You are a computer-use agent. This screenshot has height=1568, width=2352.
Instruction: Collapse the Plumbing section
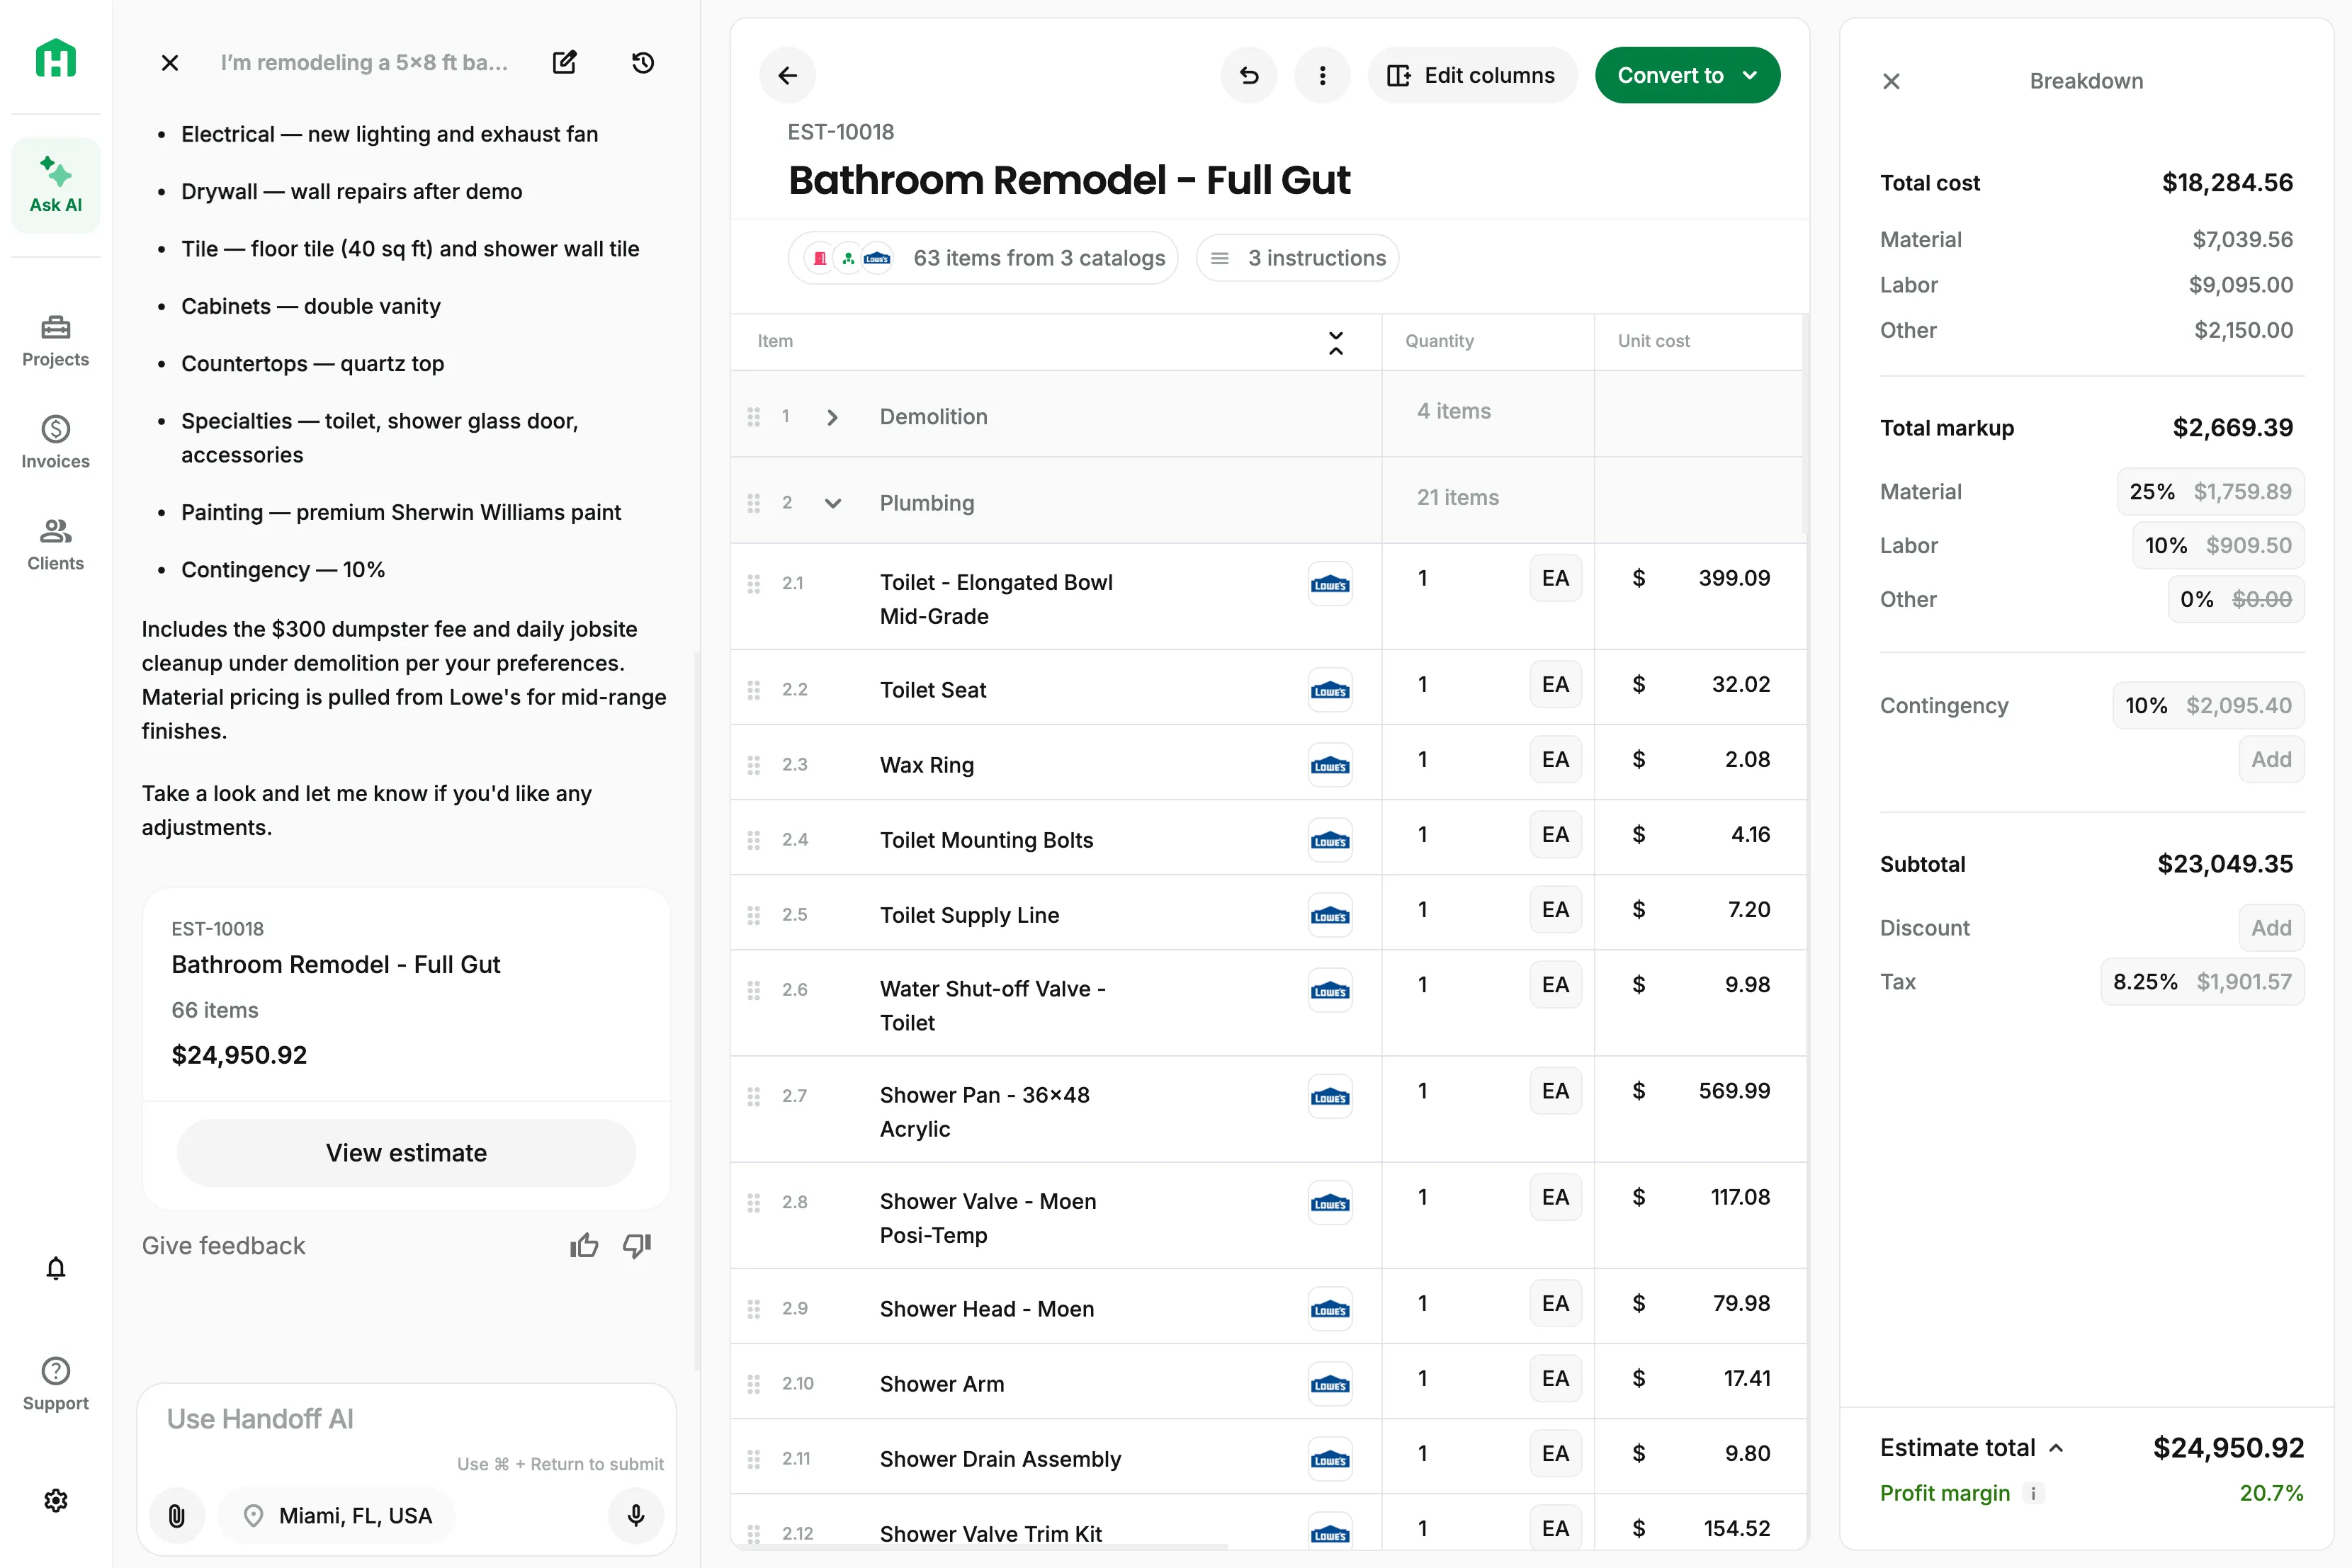point(833,503)
